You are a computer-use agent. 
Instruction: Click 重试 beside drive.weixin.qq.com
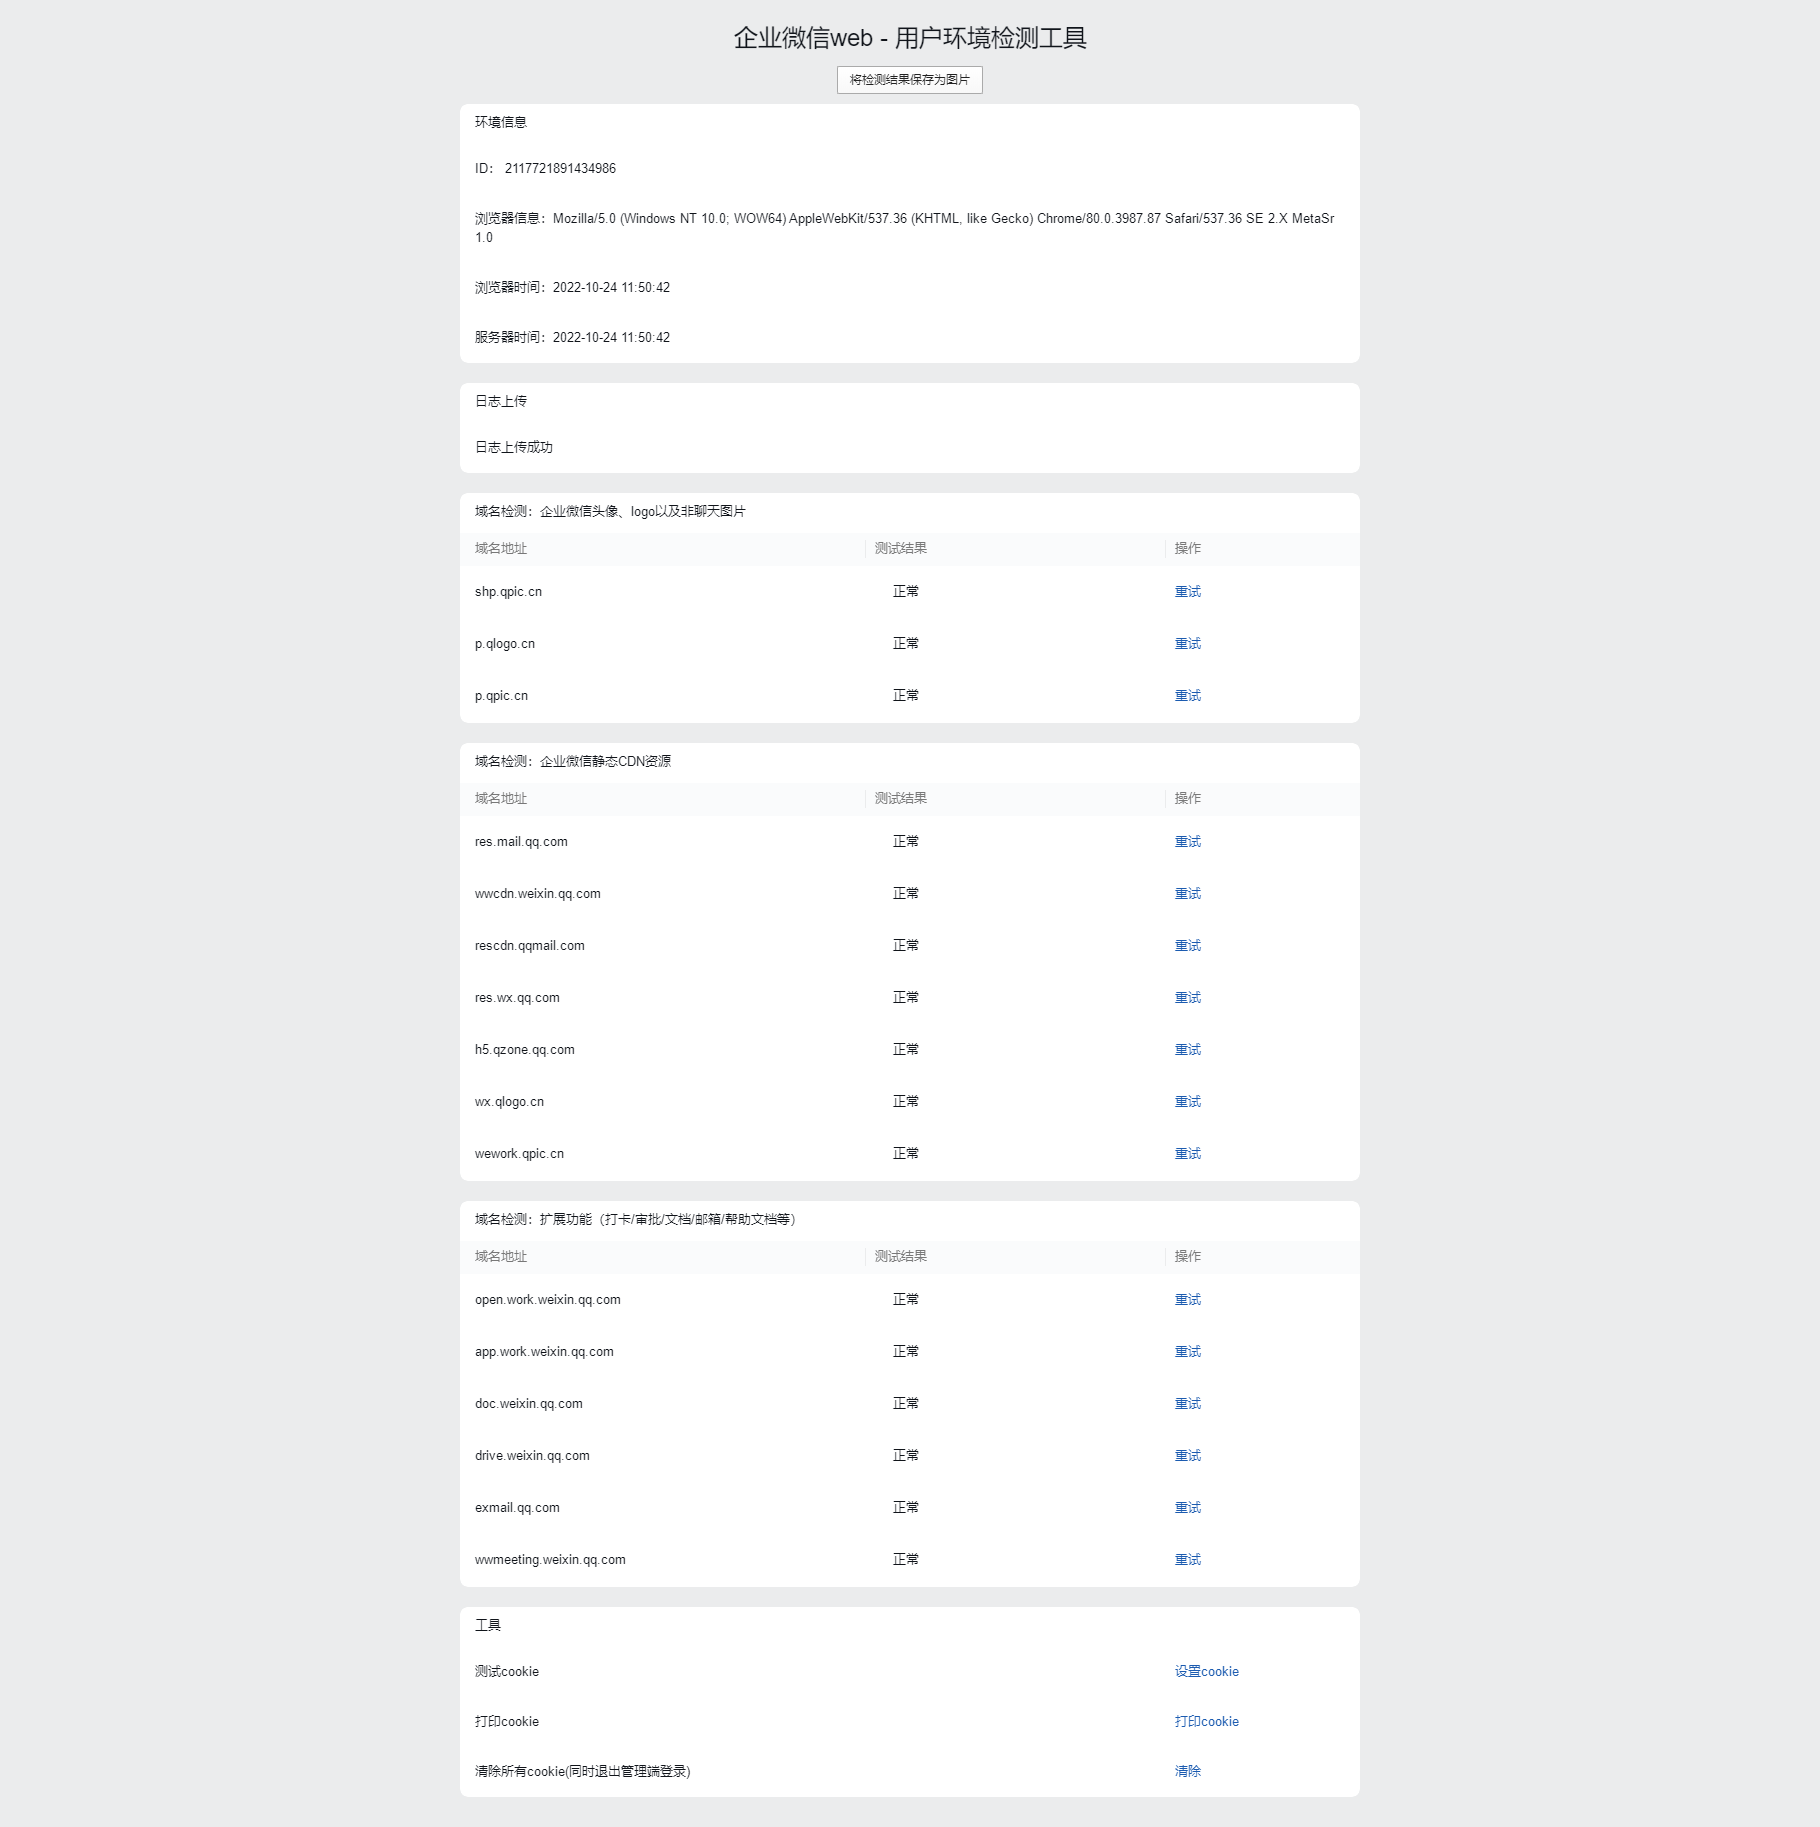tap(1187, 1456)
